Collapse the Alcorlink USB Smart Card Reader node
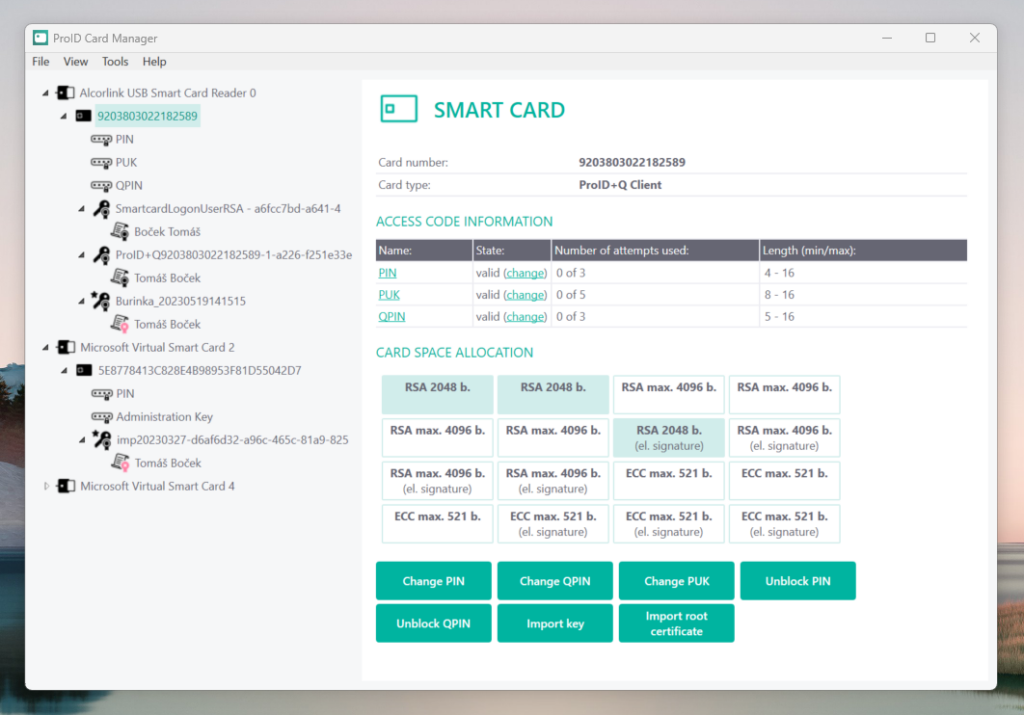Image resolution: width=1024 pixels, height=715 pixels. (46, 93)
